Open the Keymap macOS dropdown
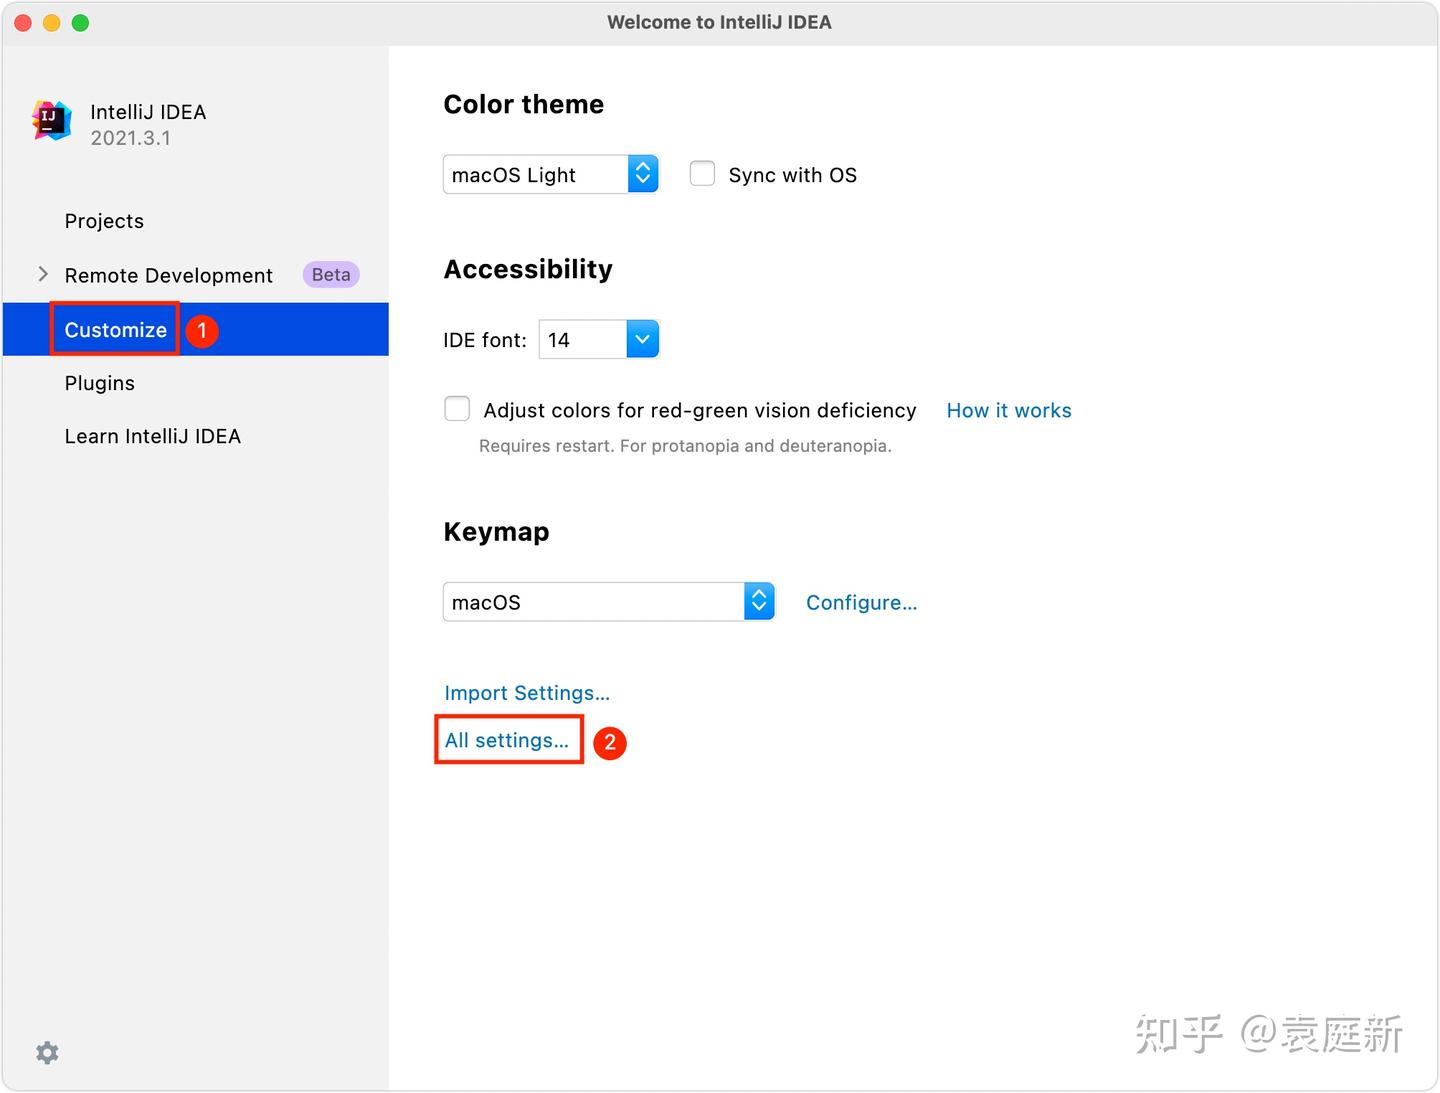1440x1093 pixels. click(x=609, y=602)
